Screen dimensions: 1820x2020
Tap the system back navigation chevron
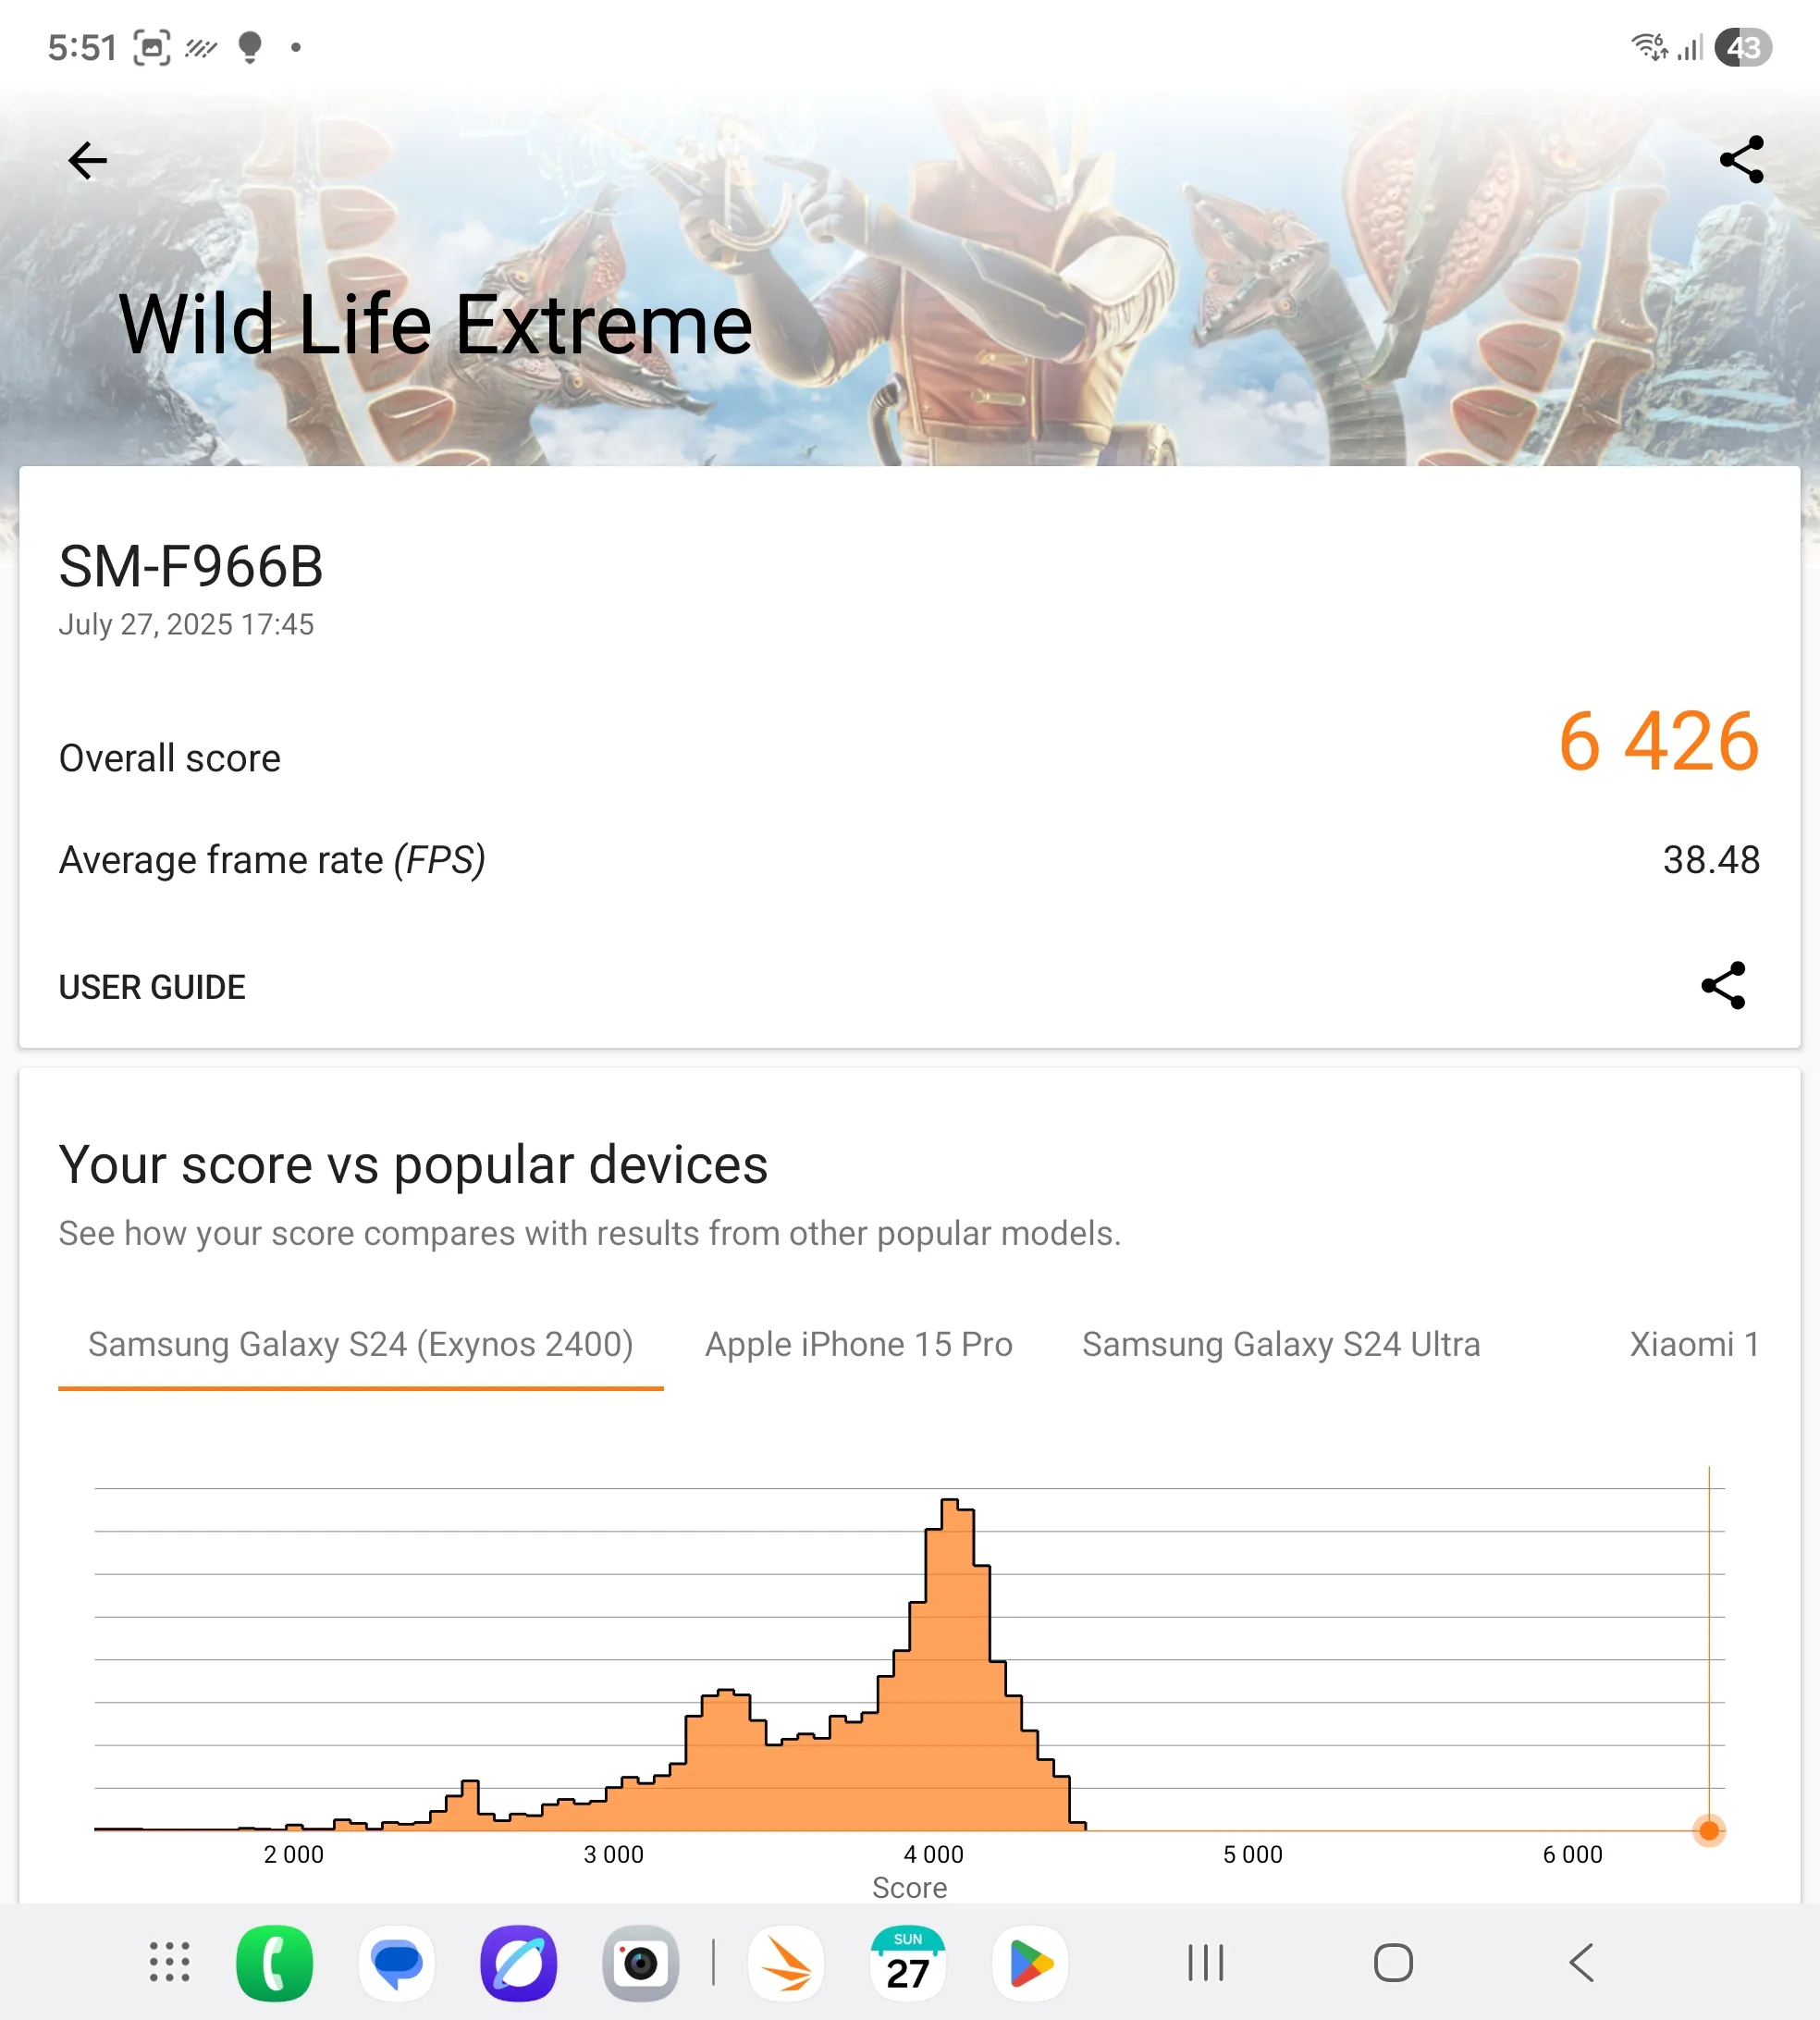[1581, 1962]
